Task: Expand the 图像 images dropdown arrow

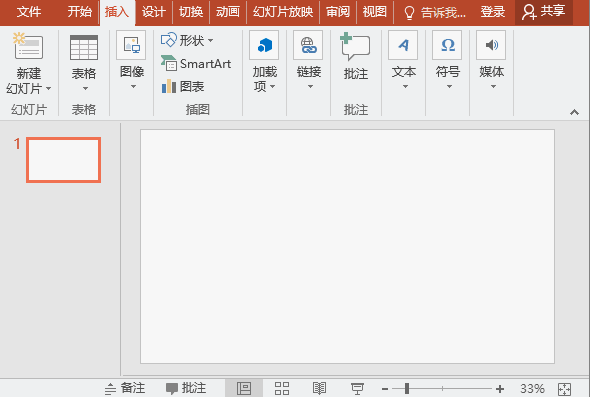Action: (x=133, y=87)
